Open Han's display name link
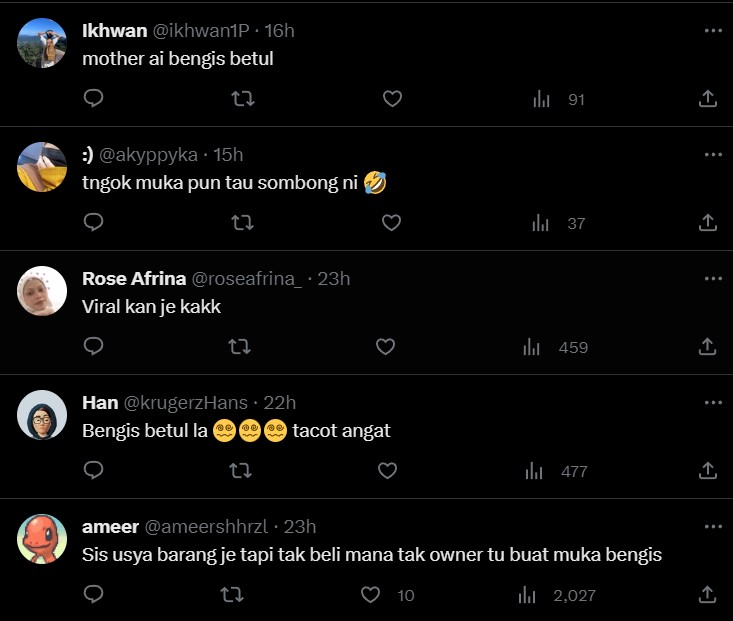733x621 pixels. click(x=98, y=402)
